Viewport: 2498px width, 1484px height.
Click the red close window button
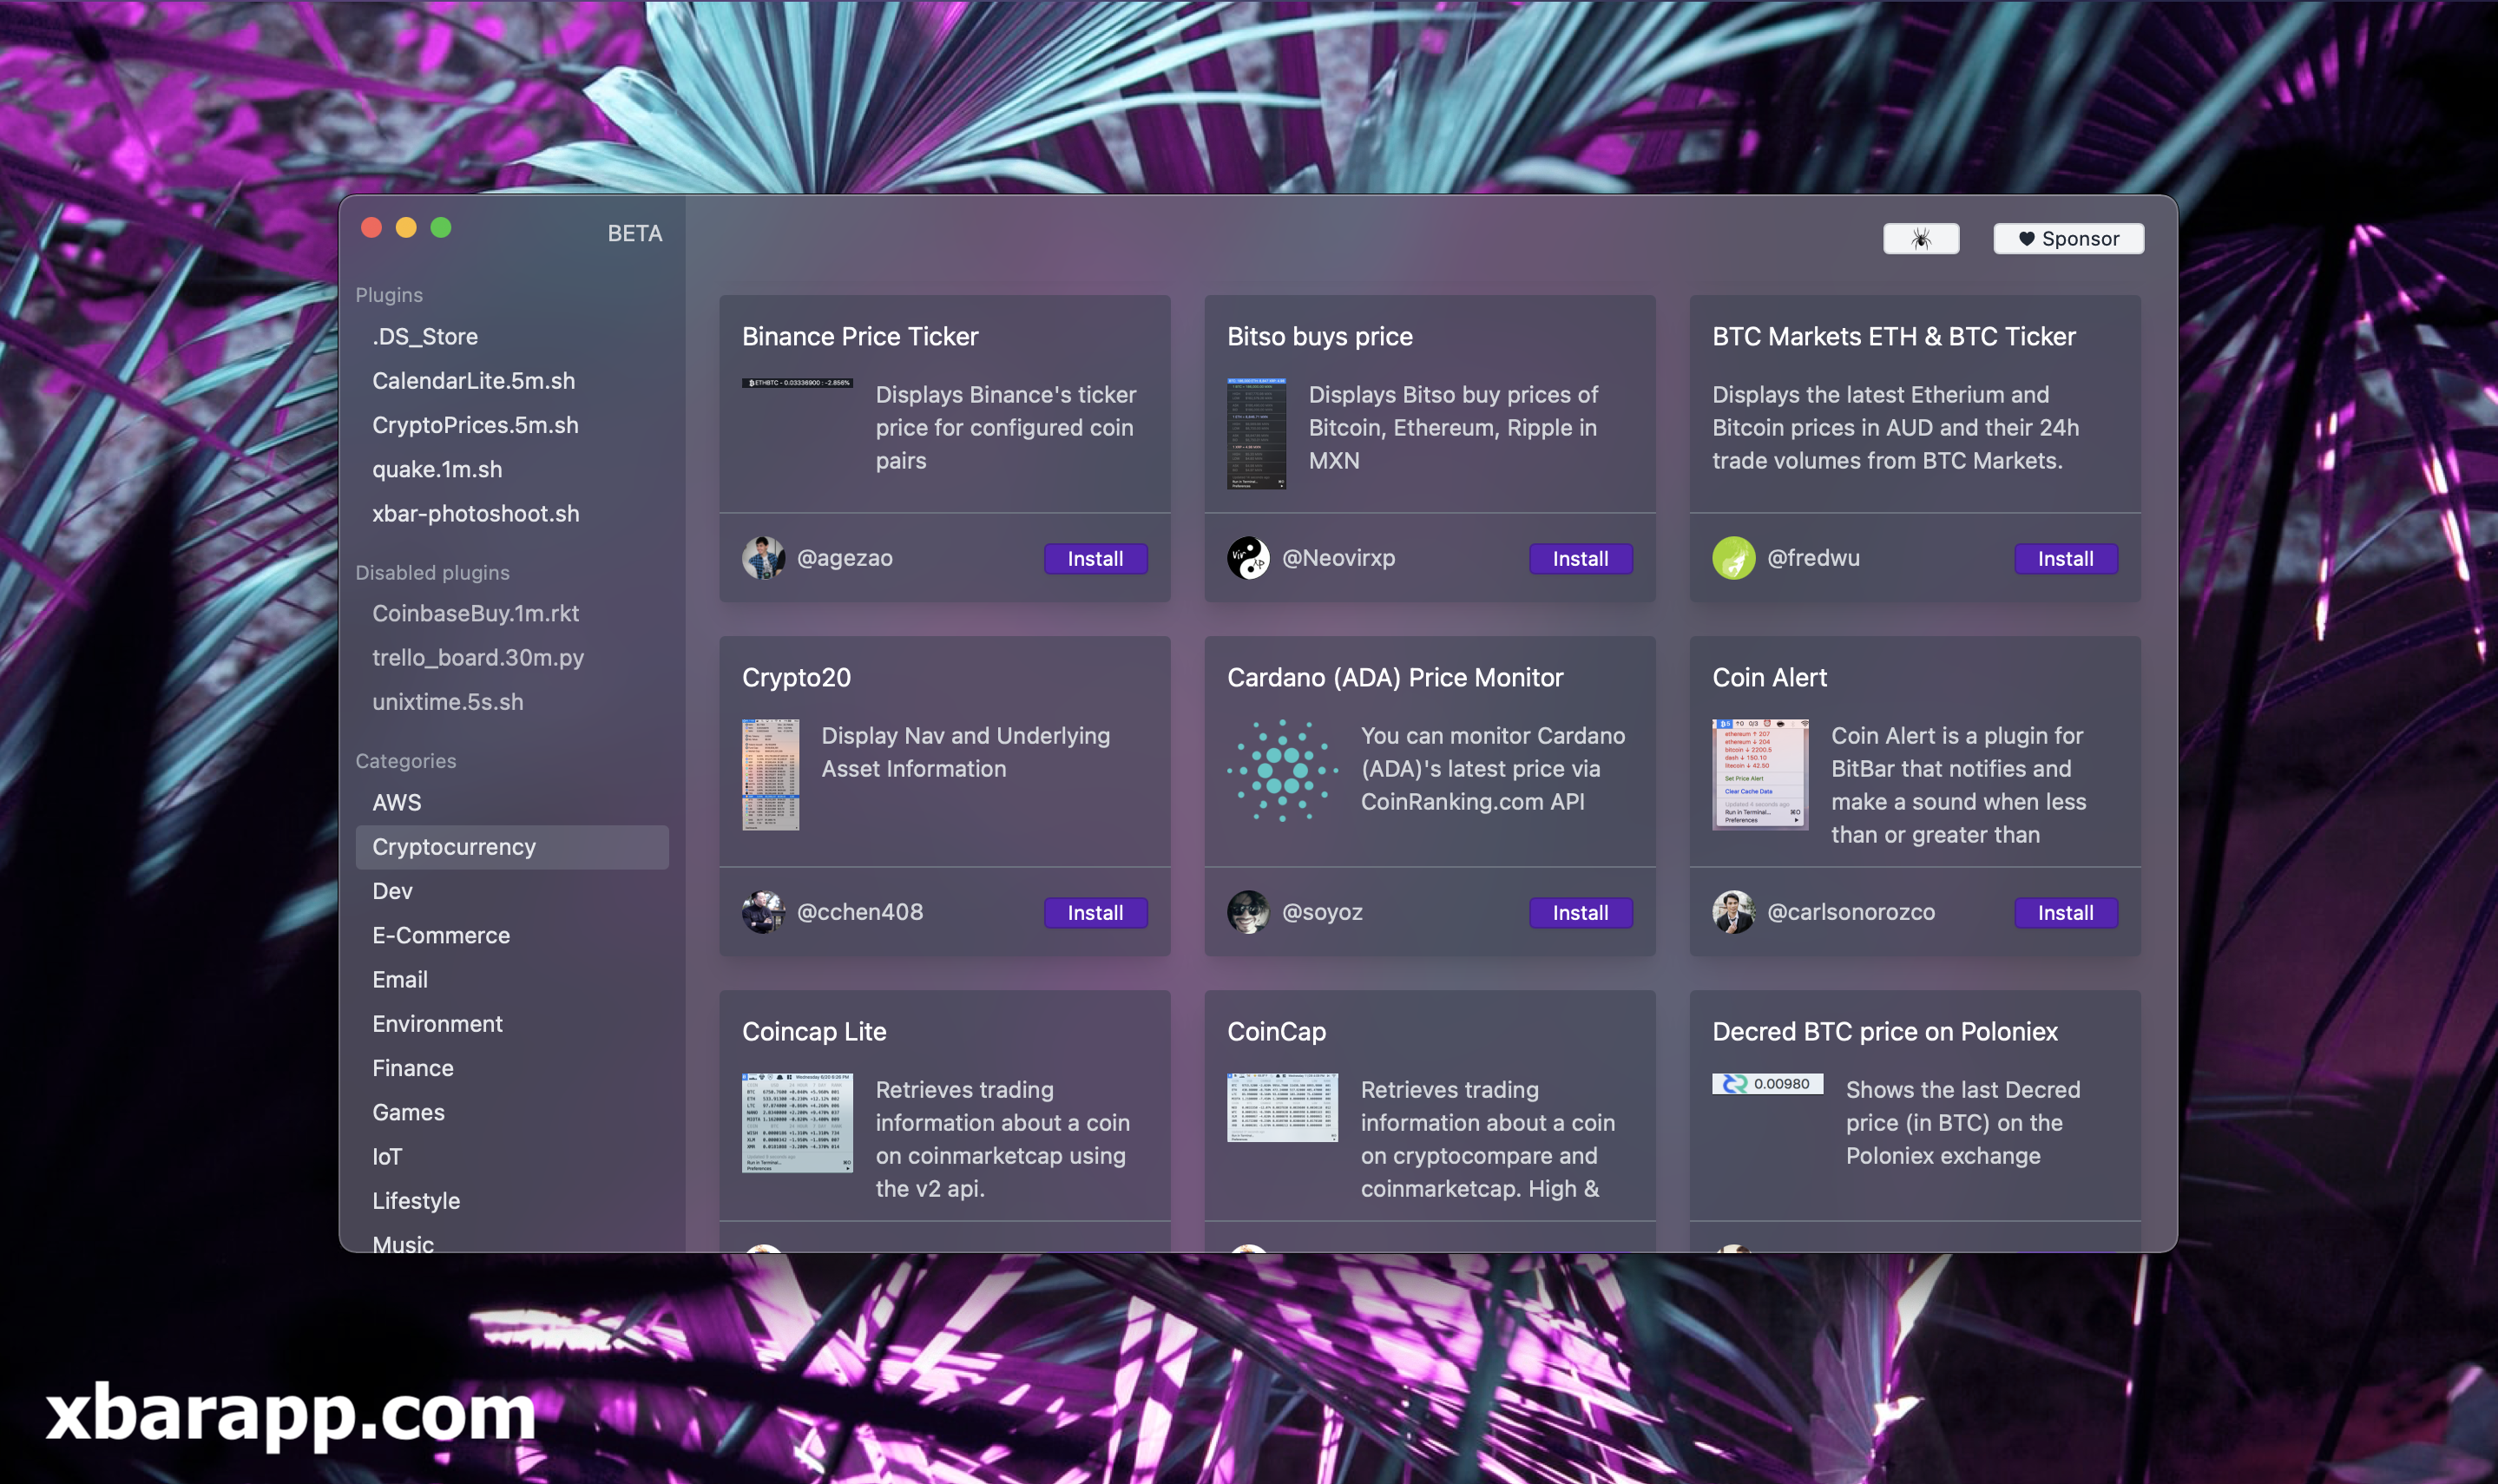371,228
